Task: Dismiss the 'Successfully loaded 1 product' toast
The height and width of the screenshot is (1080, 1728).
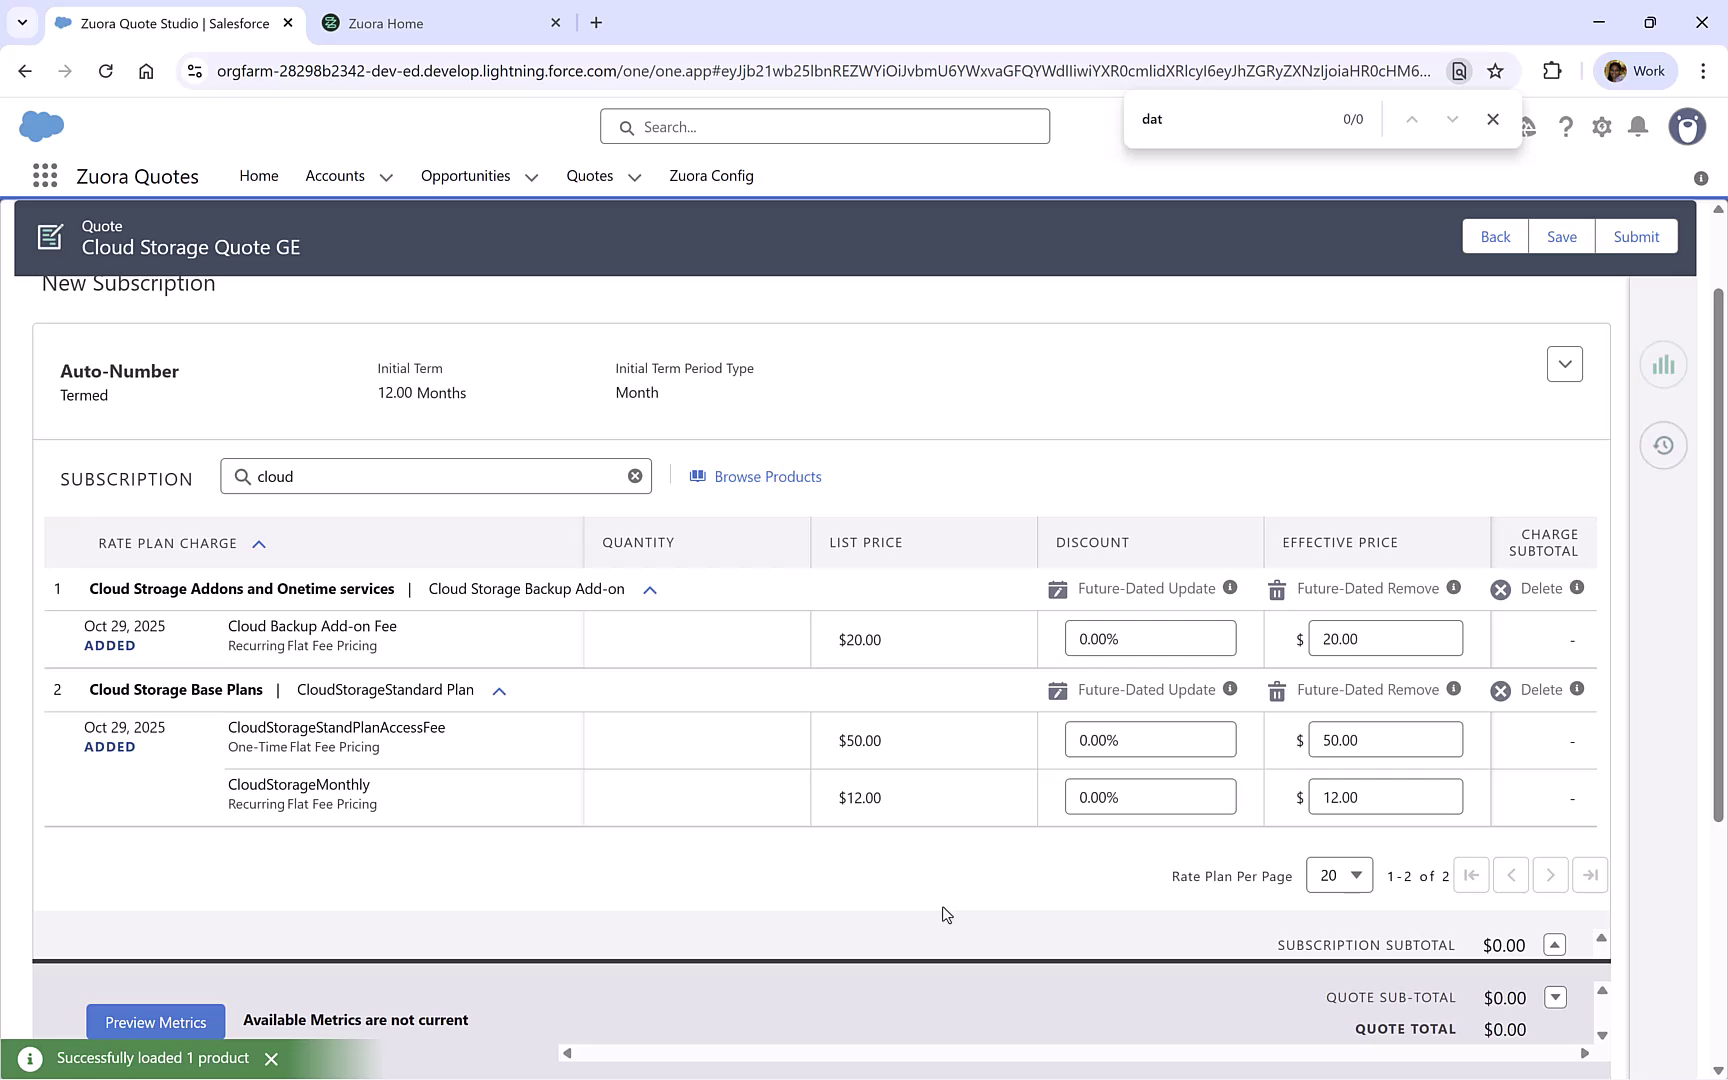Action: (x=271, y=1058)
